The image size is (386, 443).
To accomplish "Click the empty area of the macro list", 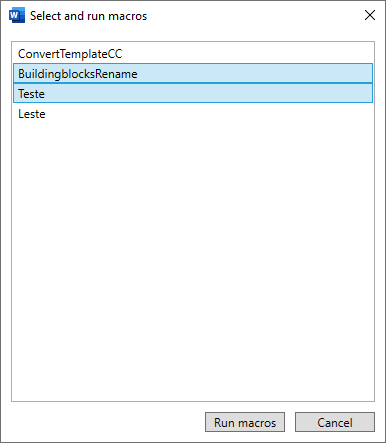I will [x=193, y=260].
